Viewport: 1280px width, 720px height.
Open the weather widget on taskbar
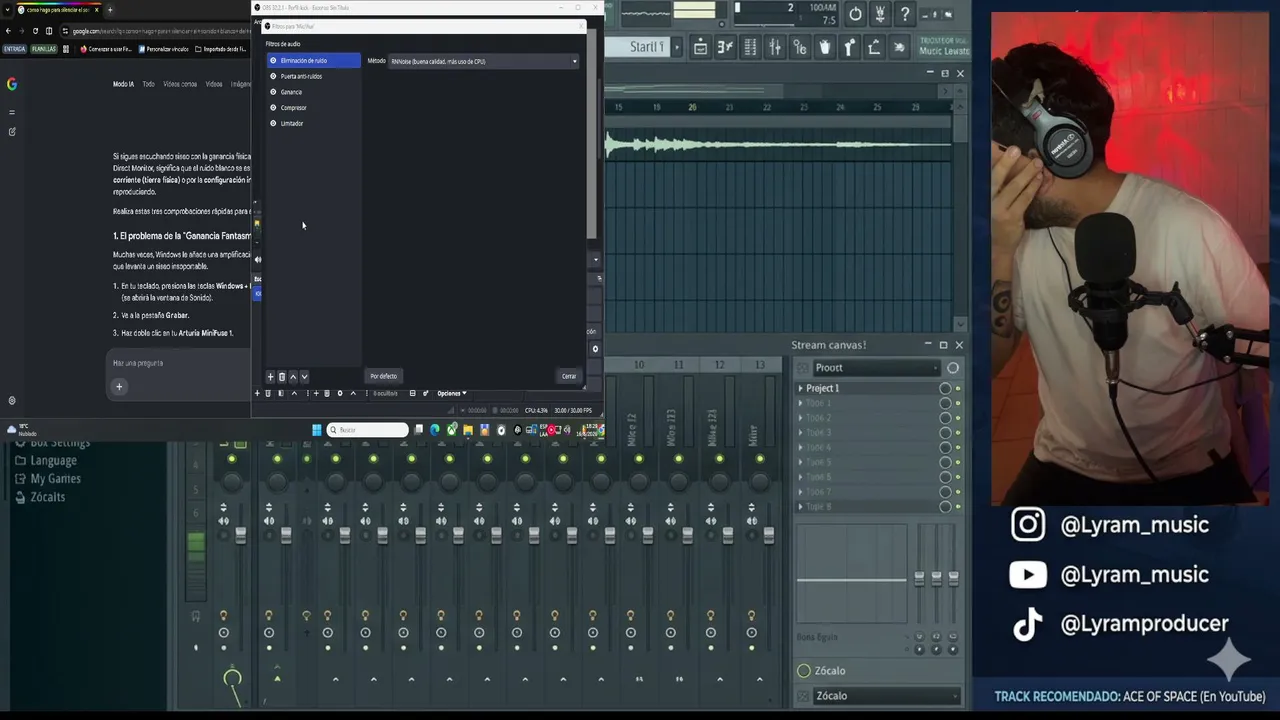coord(22,430)
